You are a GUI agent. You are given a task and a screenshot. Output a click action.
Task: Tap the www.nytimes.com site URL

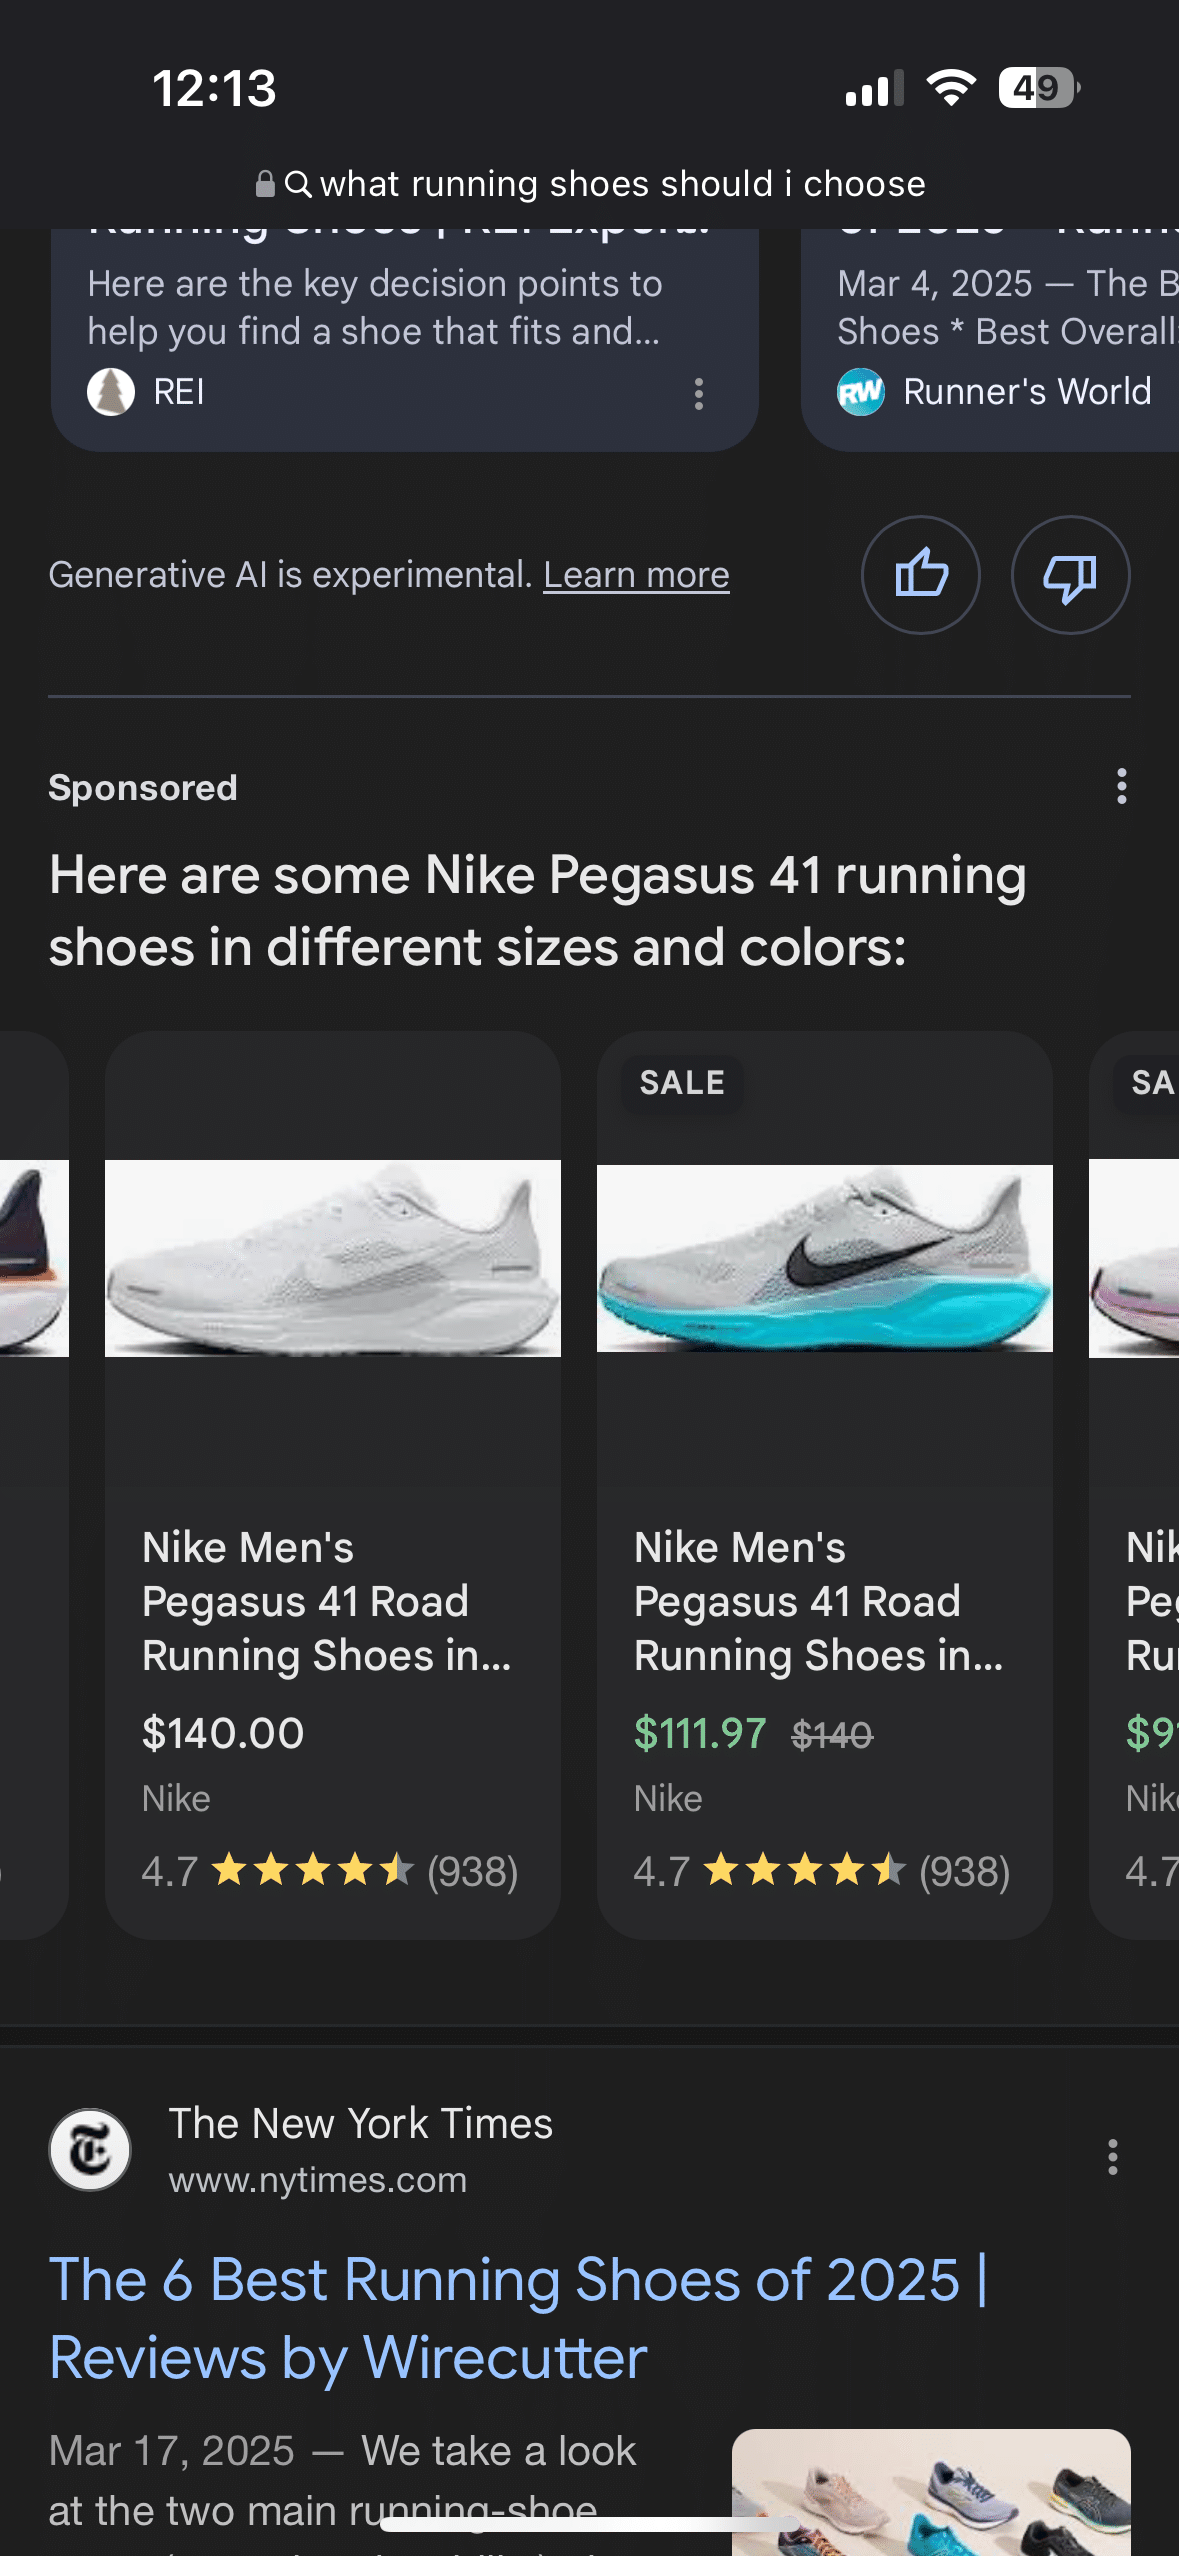pos(318,2180)
